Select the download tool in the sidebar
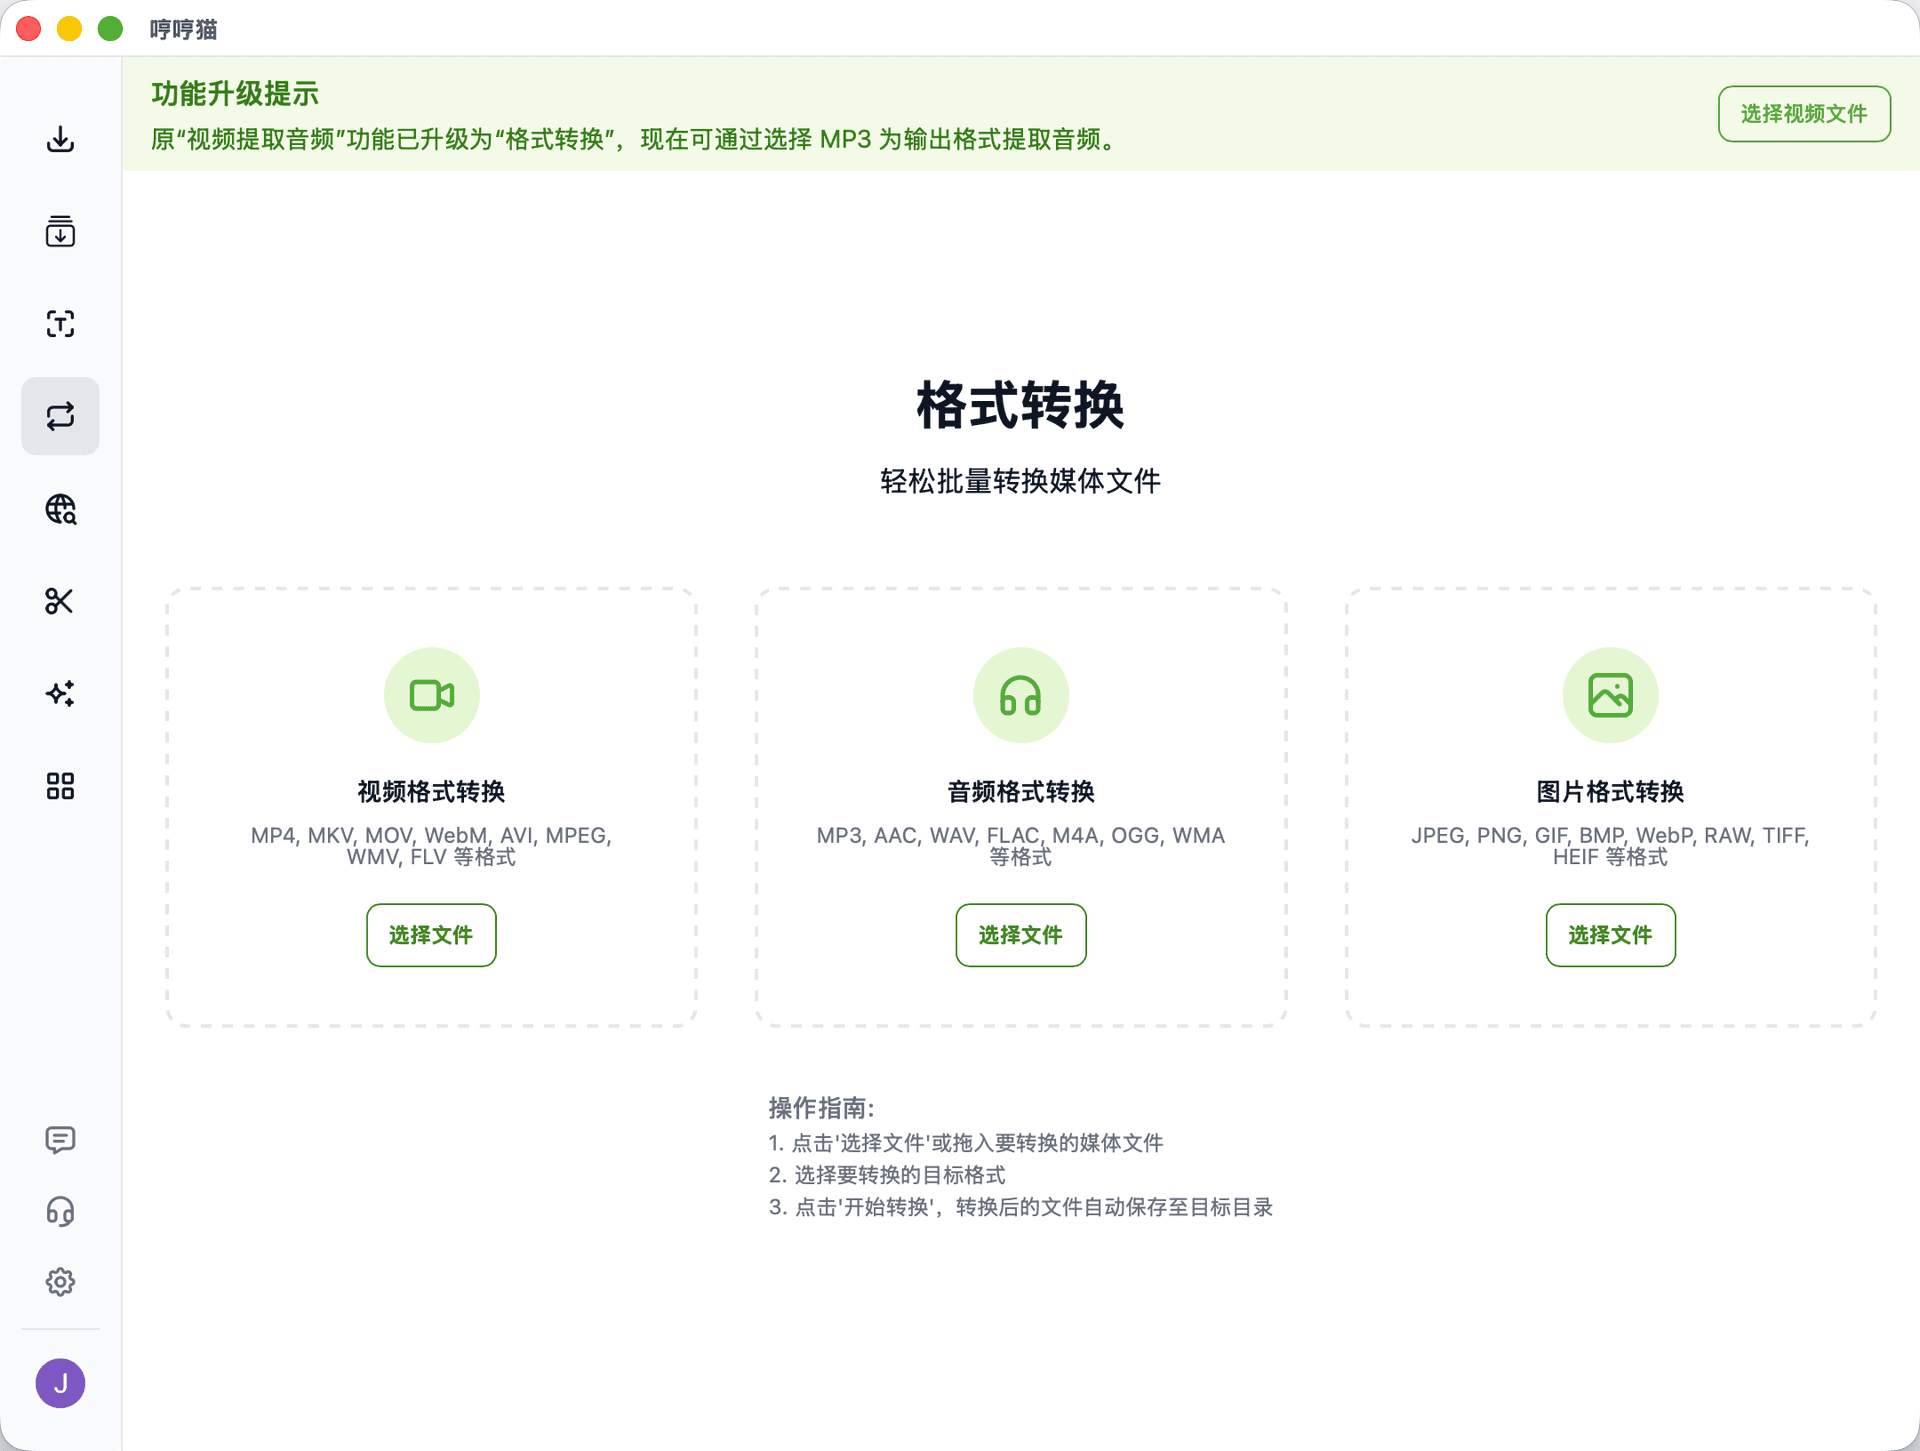 click(60, 139)
